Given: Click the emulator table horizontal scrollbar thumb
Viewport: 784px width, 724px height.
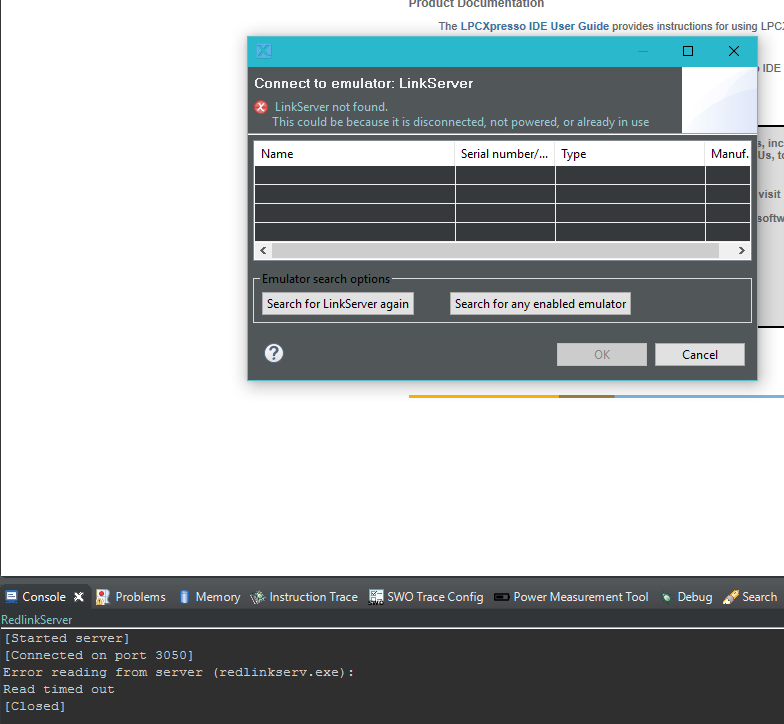Looking at the screenshot, I should click(495, 250).
